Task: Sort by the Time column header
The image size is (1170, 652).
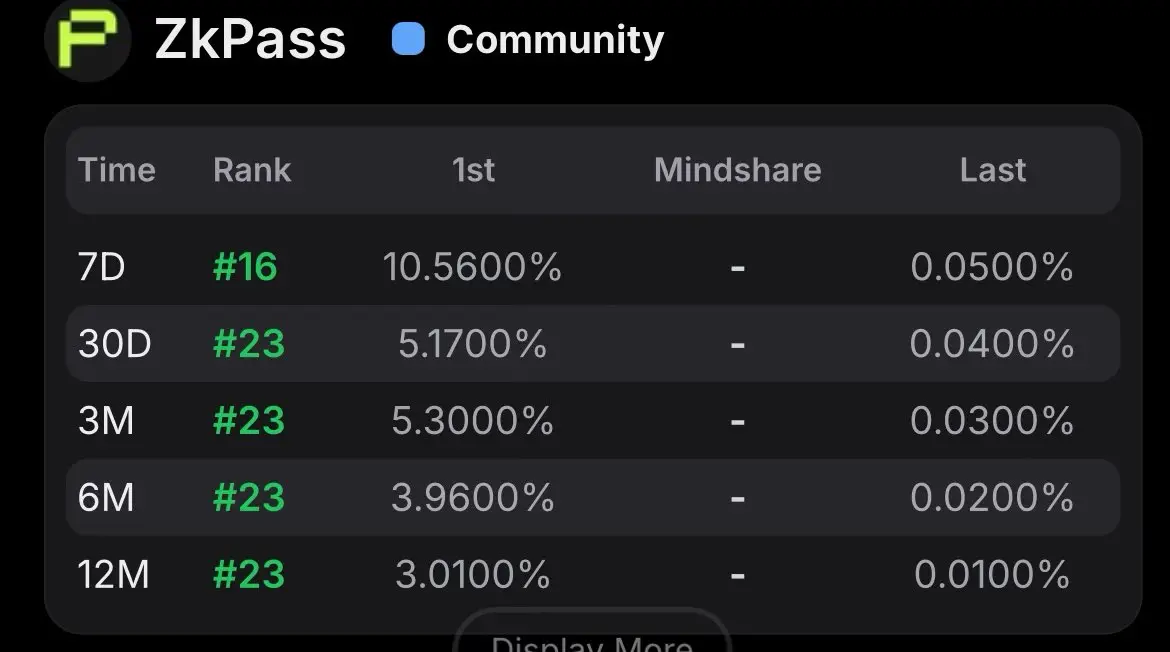Action: 117,170
